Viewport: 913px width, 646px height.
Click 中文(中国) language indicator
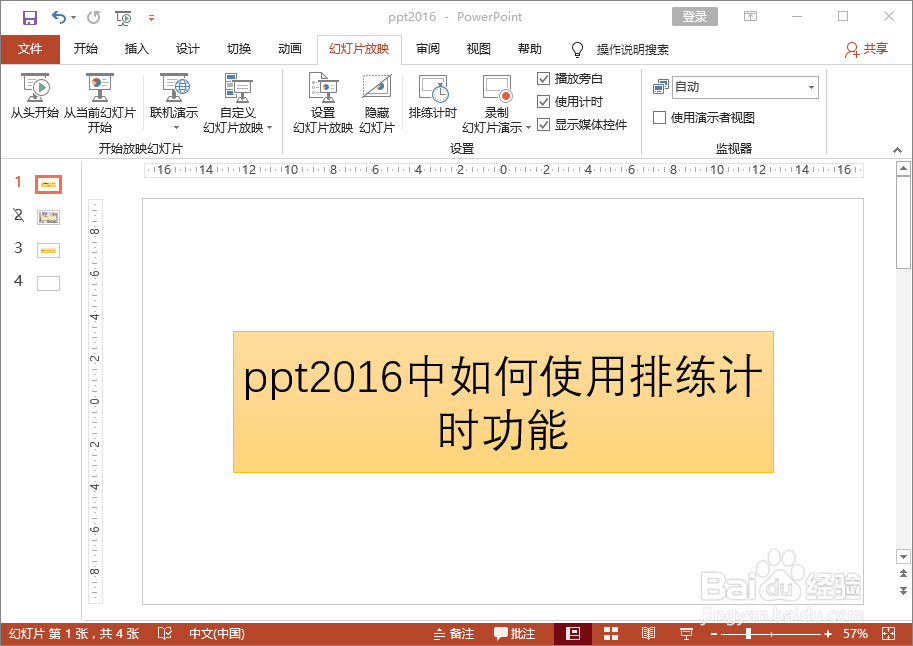(217, 633)
